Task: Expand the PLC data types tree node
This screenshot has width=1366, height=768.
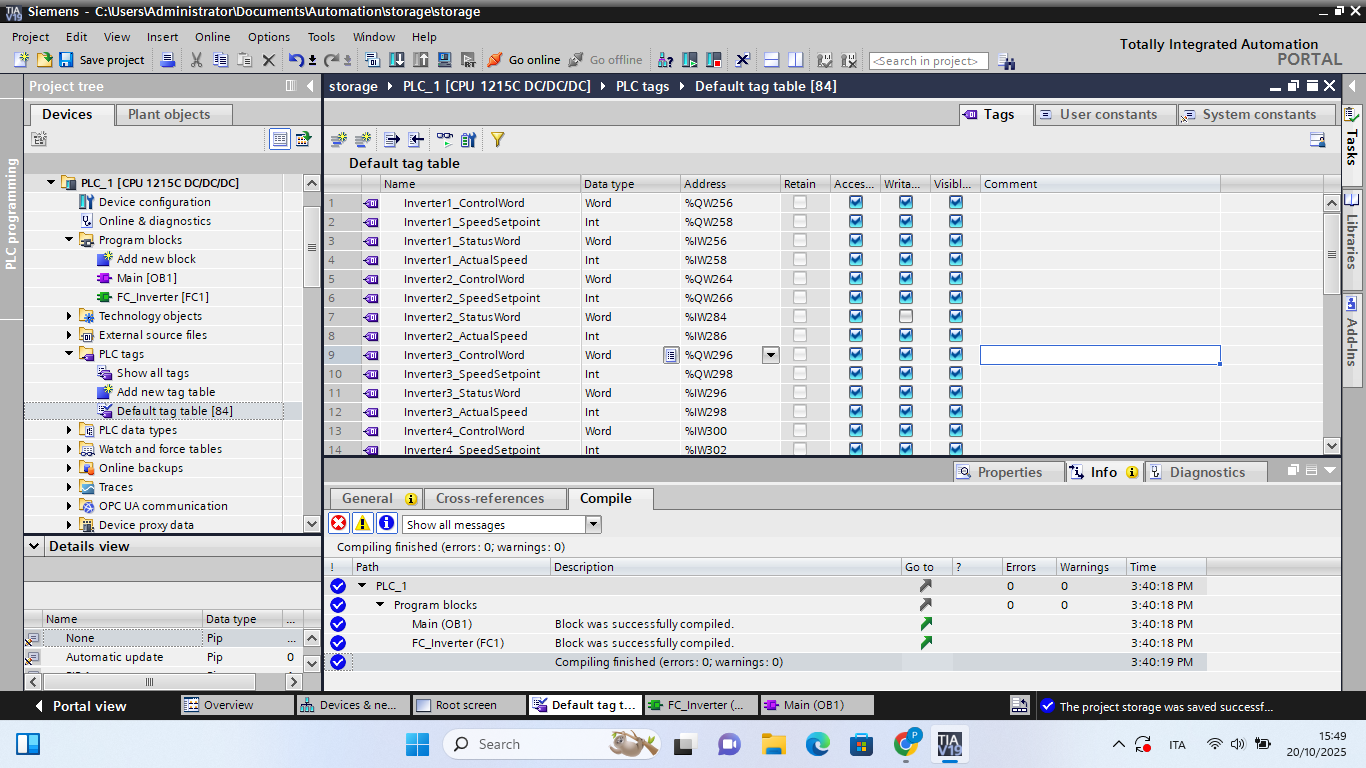Action: click(x=70, y=430)
